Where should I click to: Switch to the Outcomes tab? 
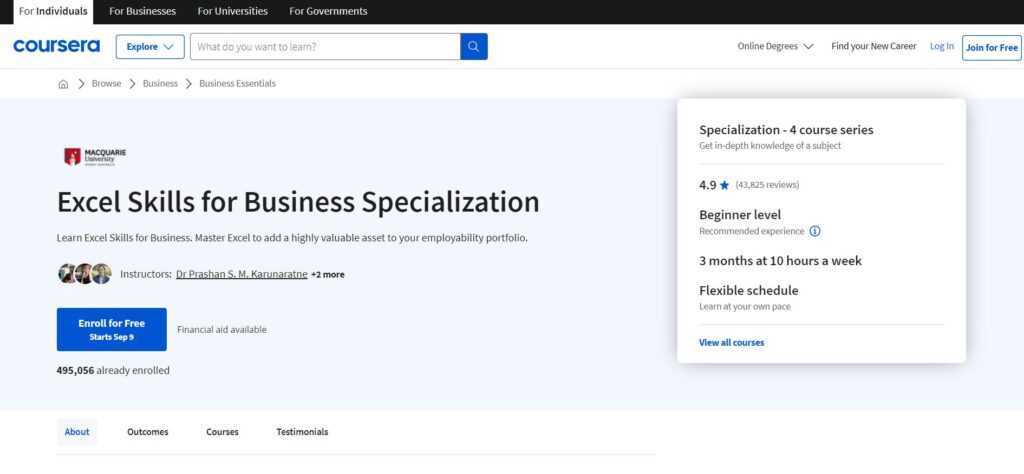[148, 432]
